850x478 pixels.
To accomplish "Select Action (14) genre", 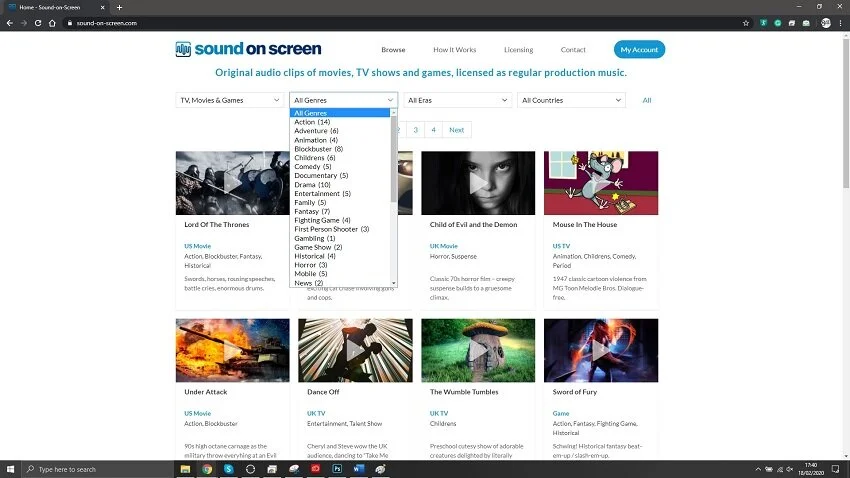I will pyautogui.click(x=340, y=122).
